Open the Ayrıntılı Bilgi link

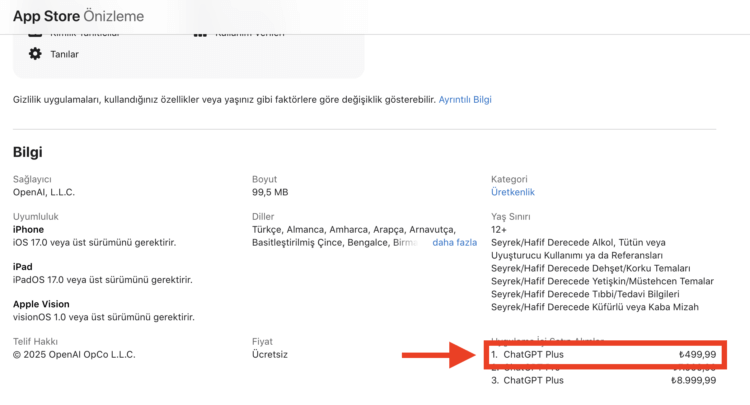pyautogui.click(x=465, y=99)
